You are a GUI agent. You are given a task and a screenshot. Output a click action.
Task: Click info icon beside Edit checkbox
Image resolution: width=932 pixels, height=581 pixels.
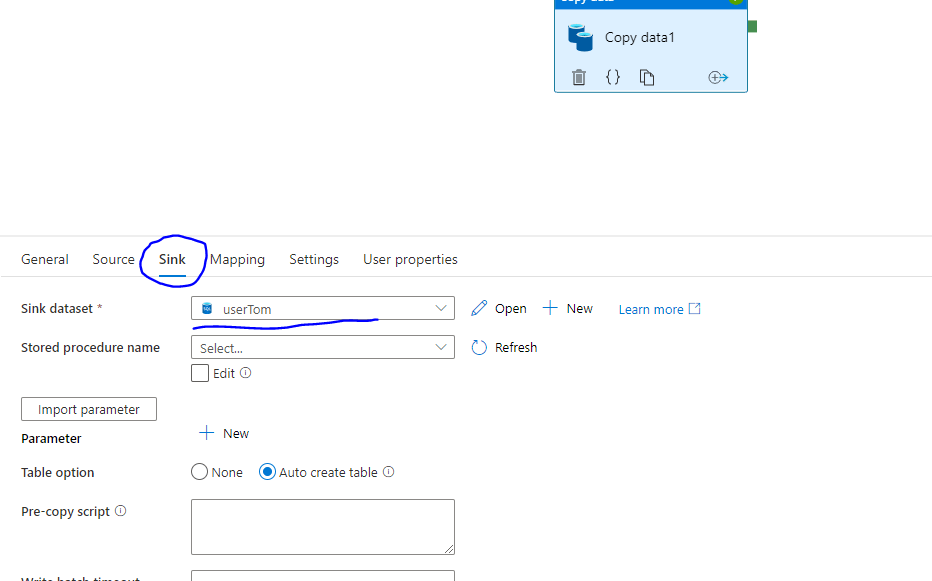pos(245,373)
